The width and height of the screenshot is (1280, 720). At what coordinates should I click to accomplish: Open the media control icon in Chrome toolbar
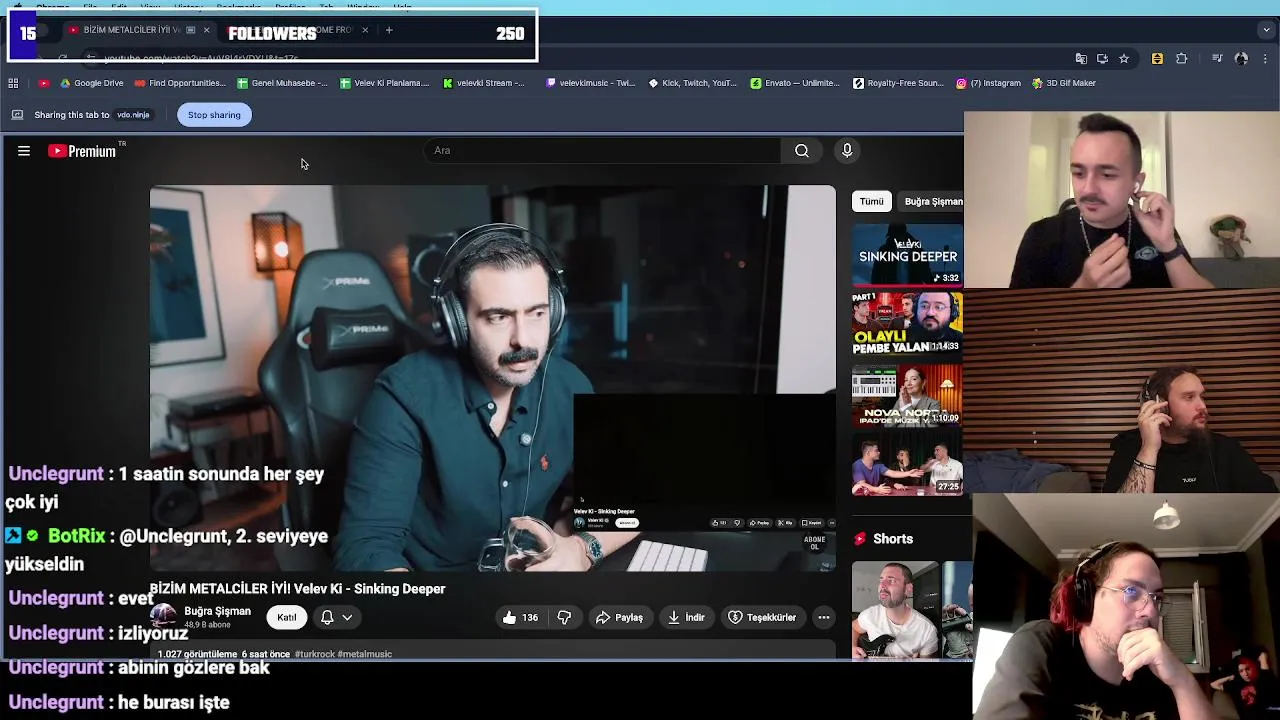[x=1217, y=59]
